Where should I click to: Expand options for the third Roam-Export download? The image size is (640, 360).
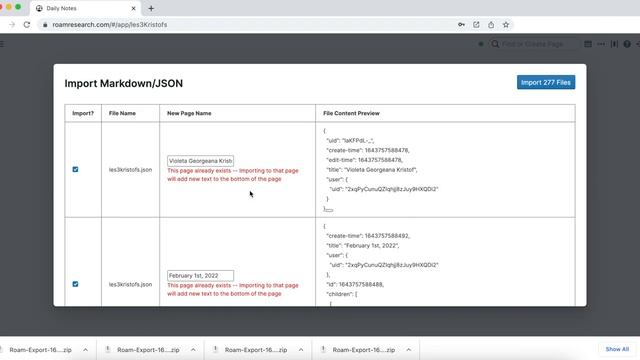(x=301, y=350)
